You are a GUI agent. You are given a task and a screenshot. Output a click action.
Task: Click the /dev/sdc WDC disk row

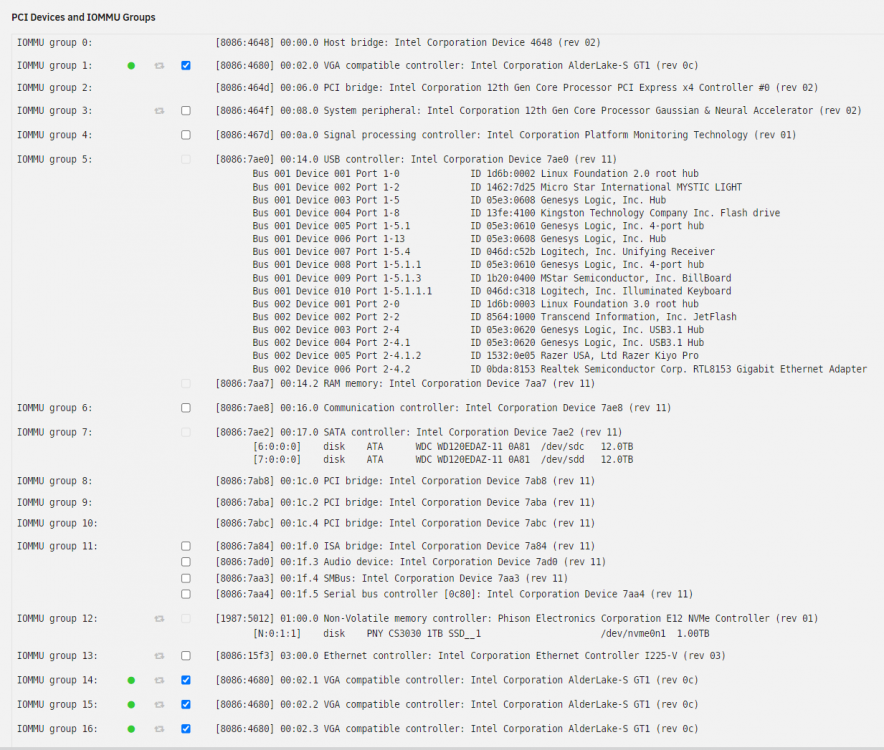tap(443, 447)
